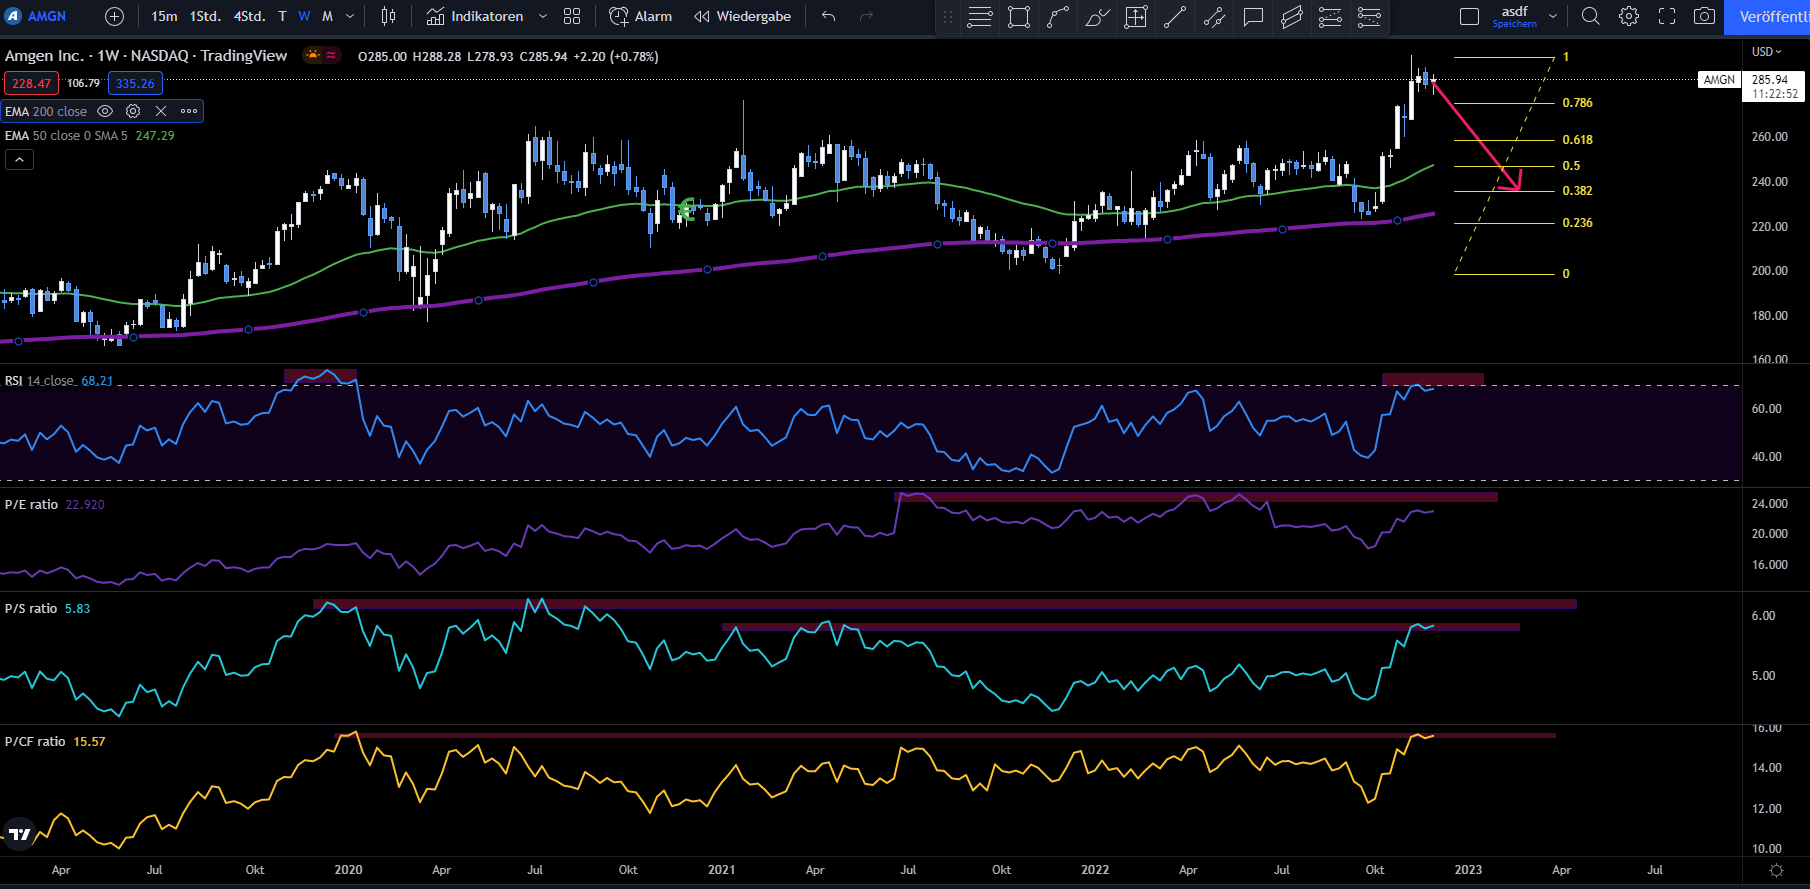
Task: Take a chart snapshot with camera icon
Action: tap(1704, 16)
